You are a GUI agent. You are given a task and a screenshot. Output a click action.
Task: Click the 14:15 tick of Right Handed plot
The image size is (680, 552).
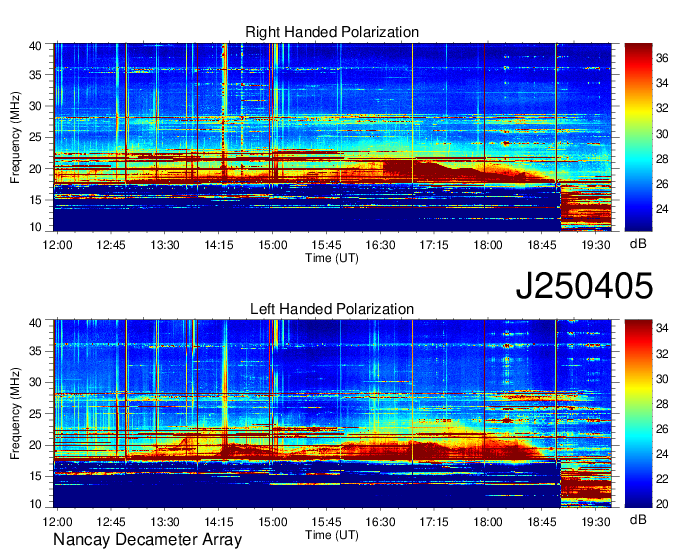219,245
